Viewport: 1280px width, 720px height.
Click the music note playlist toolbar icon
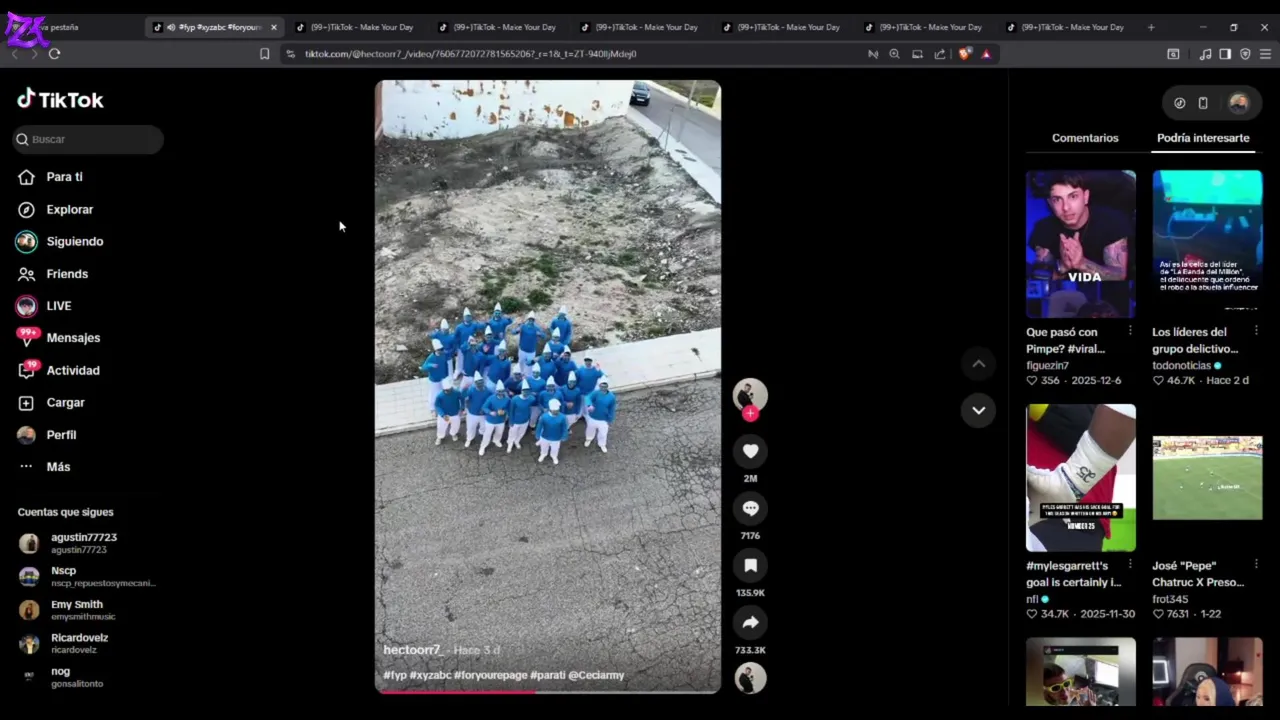1205,54
